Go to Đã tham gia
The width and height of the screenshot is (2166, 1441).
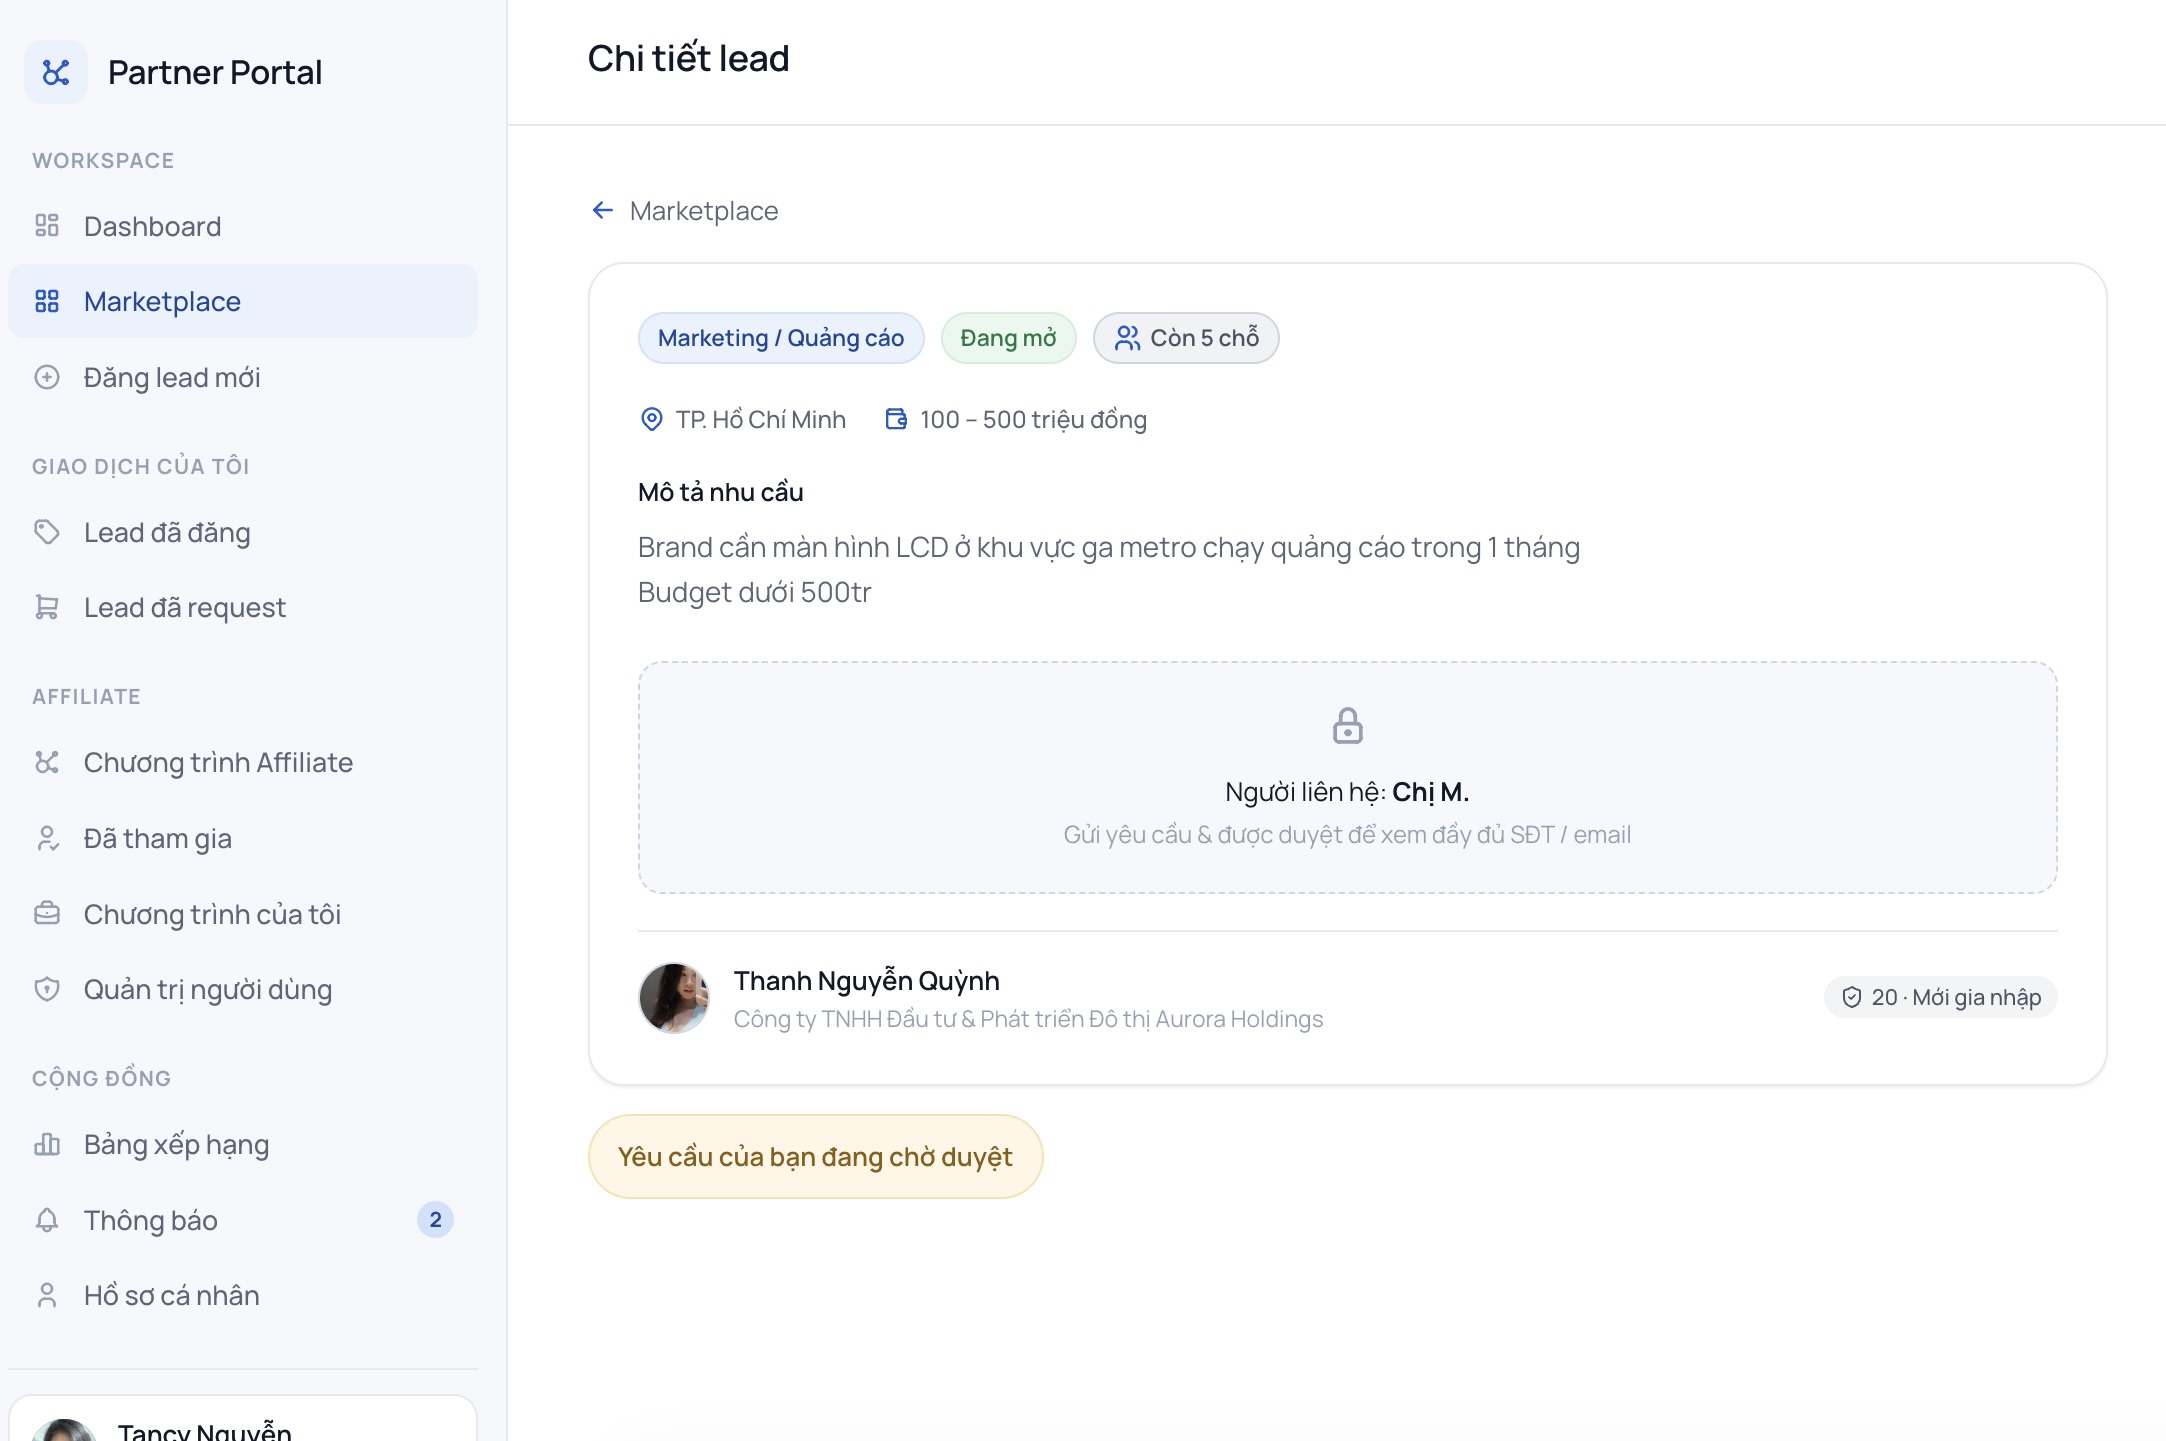[x=243, y=838]
